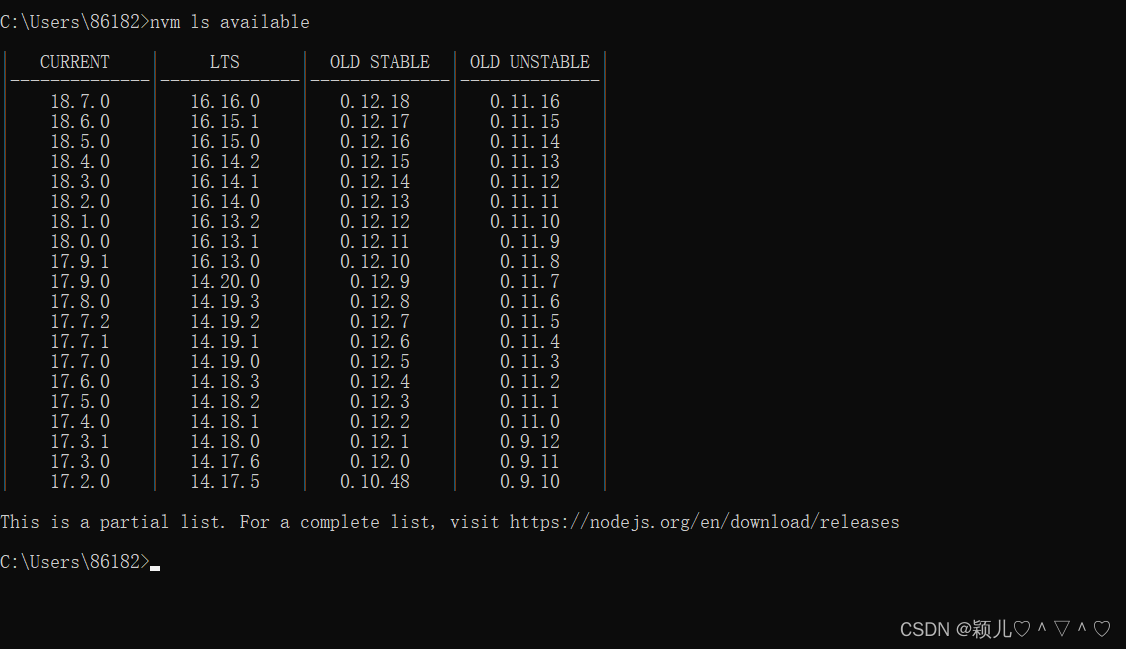Select version 18.2.0
Image resolution: width=1126 pixels, height=649 pixels.
[x=80, y=202]
